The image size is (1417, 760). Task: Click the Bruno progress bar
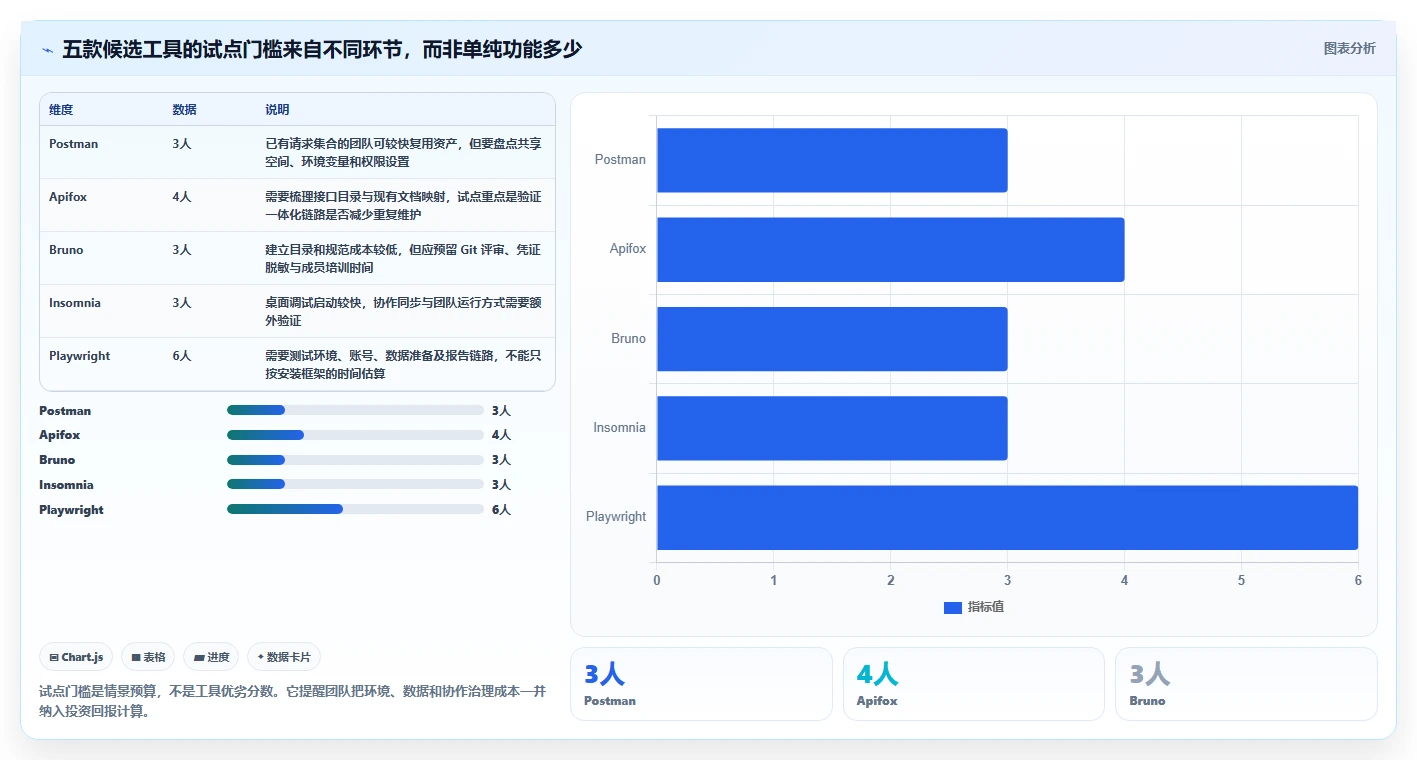[x=355, y=460]
